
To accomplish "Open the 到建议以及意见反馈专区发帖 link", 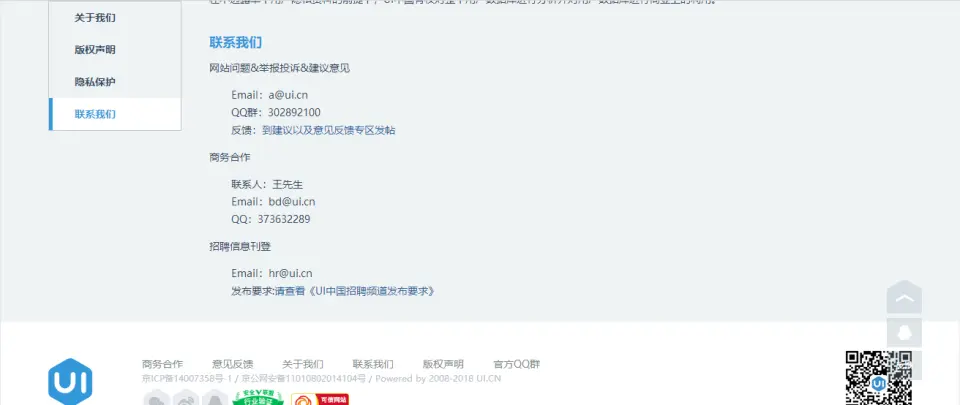I will click(329, 130).
